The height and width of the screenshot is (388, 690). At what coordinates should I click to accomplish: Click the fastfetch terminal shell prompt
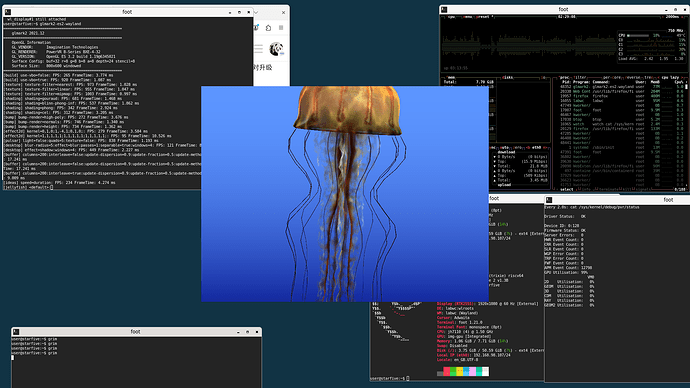point(390,378)
